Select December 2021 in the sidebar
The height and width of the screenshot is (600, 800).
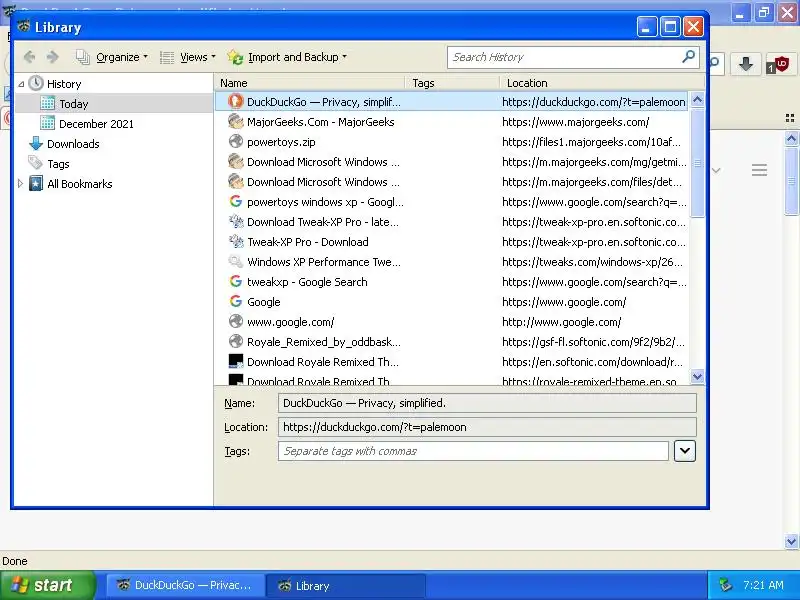pyautogui.click(x=96, y=123)
